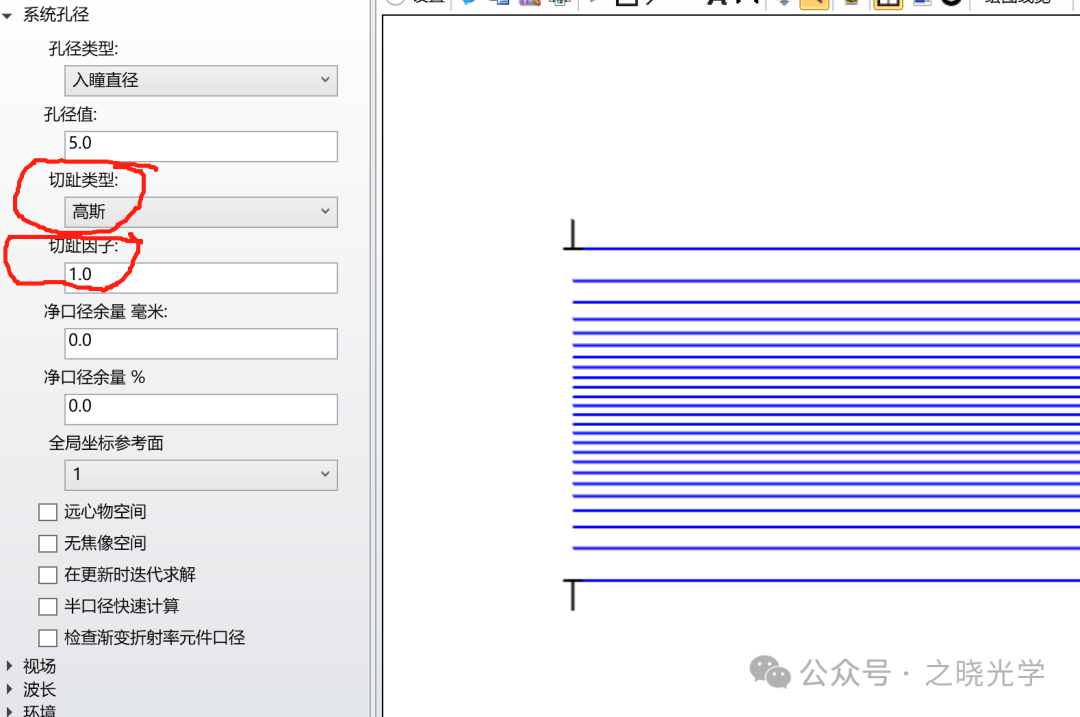Open the 孔径类型 dropdown showing 入瞳直径

pyautogui.click(x=201, y=80)
